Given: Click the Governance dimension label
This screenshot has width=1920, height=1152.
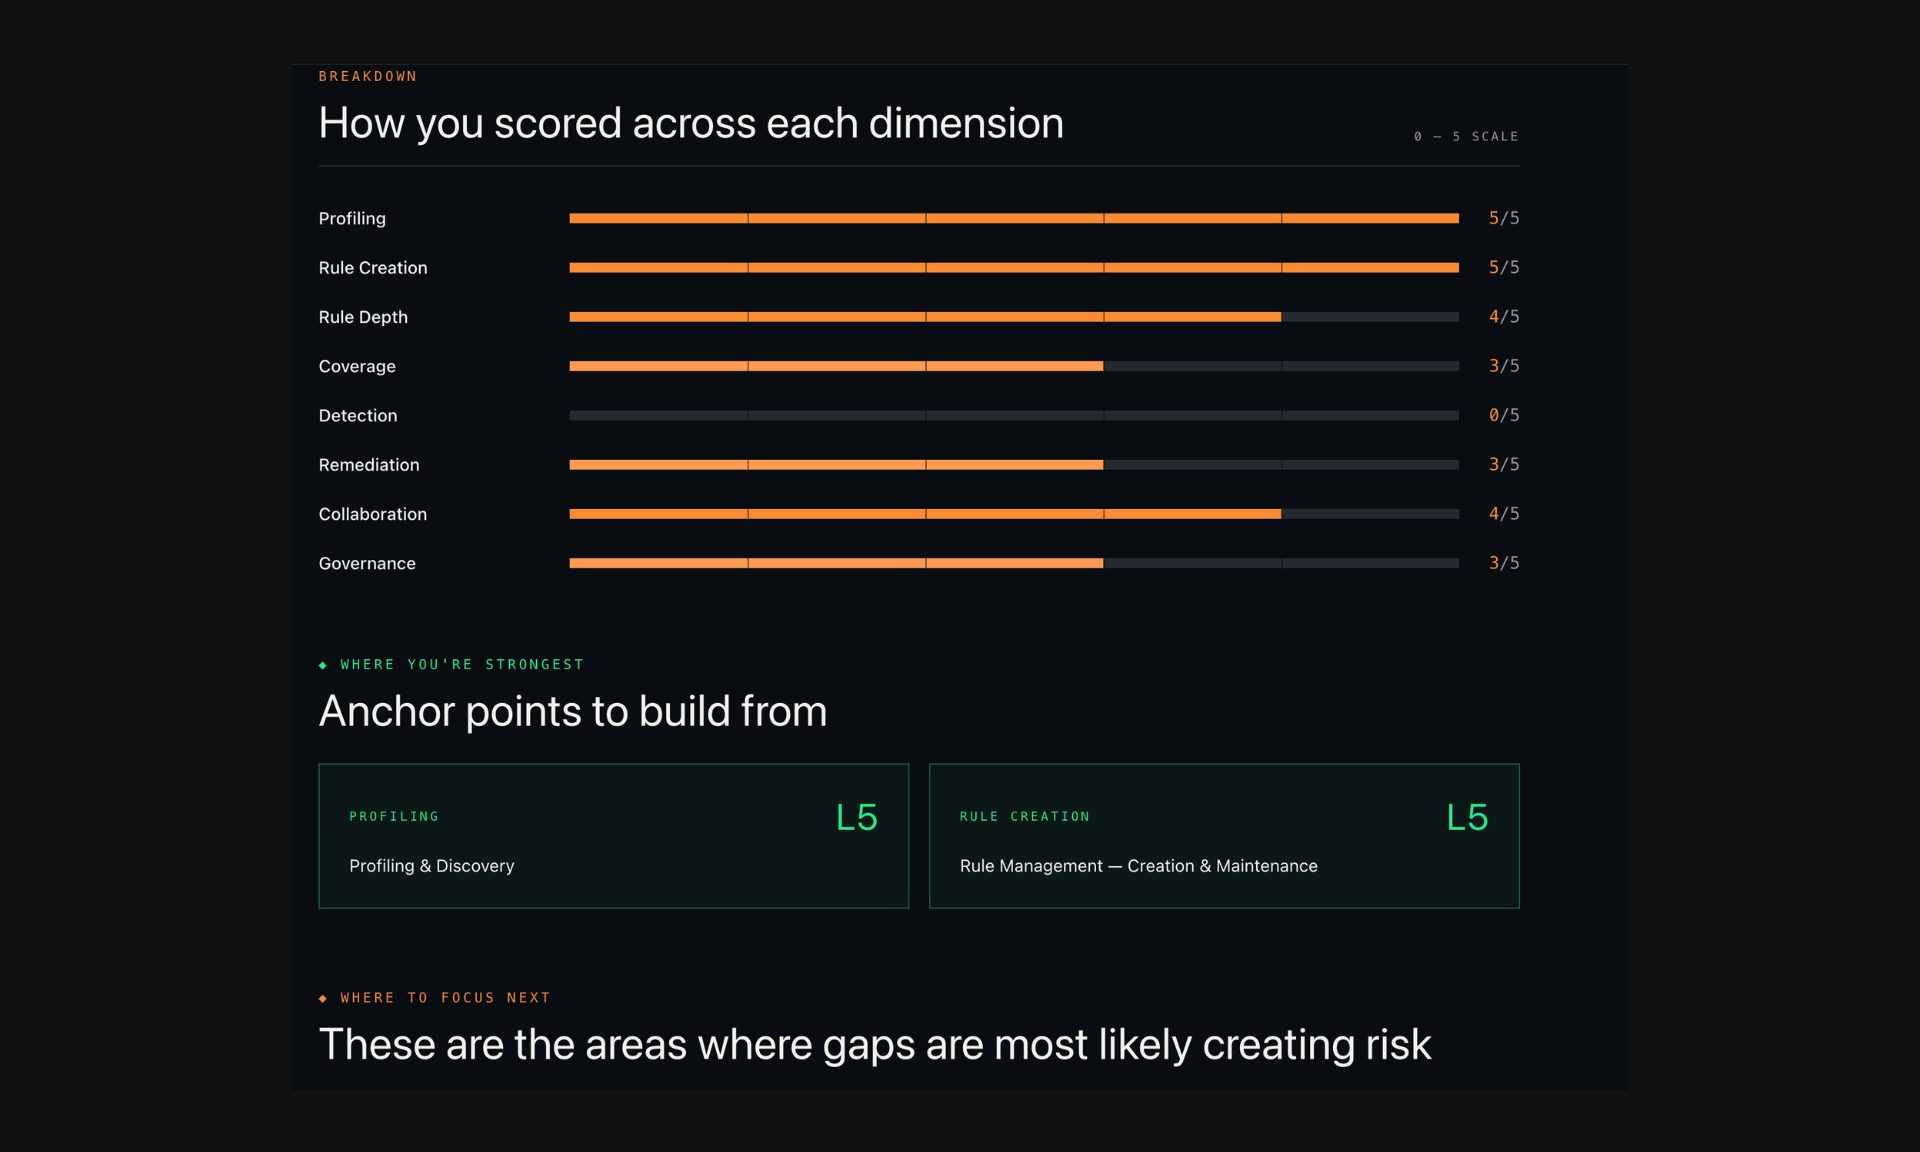Looking at the screenshot, I should coord(367,563).
